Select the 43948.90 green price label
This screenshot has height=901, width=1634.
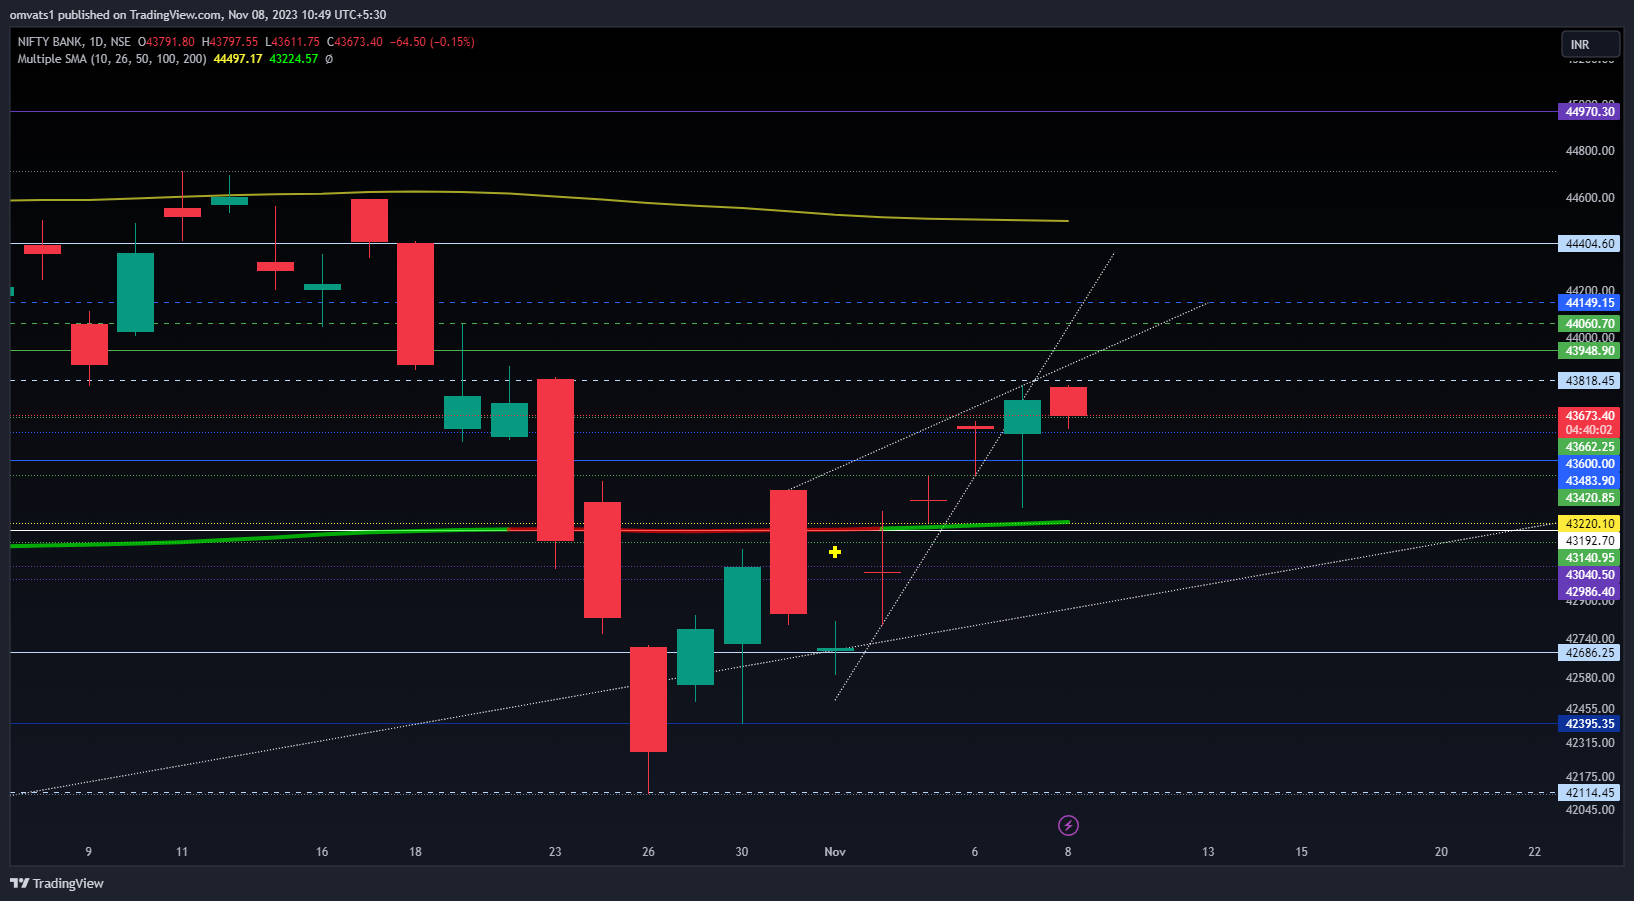tap(1589, 351)
